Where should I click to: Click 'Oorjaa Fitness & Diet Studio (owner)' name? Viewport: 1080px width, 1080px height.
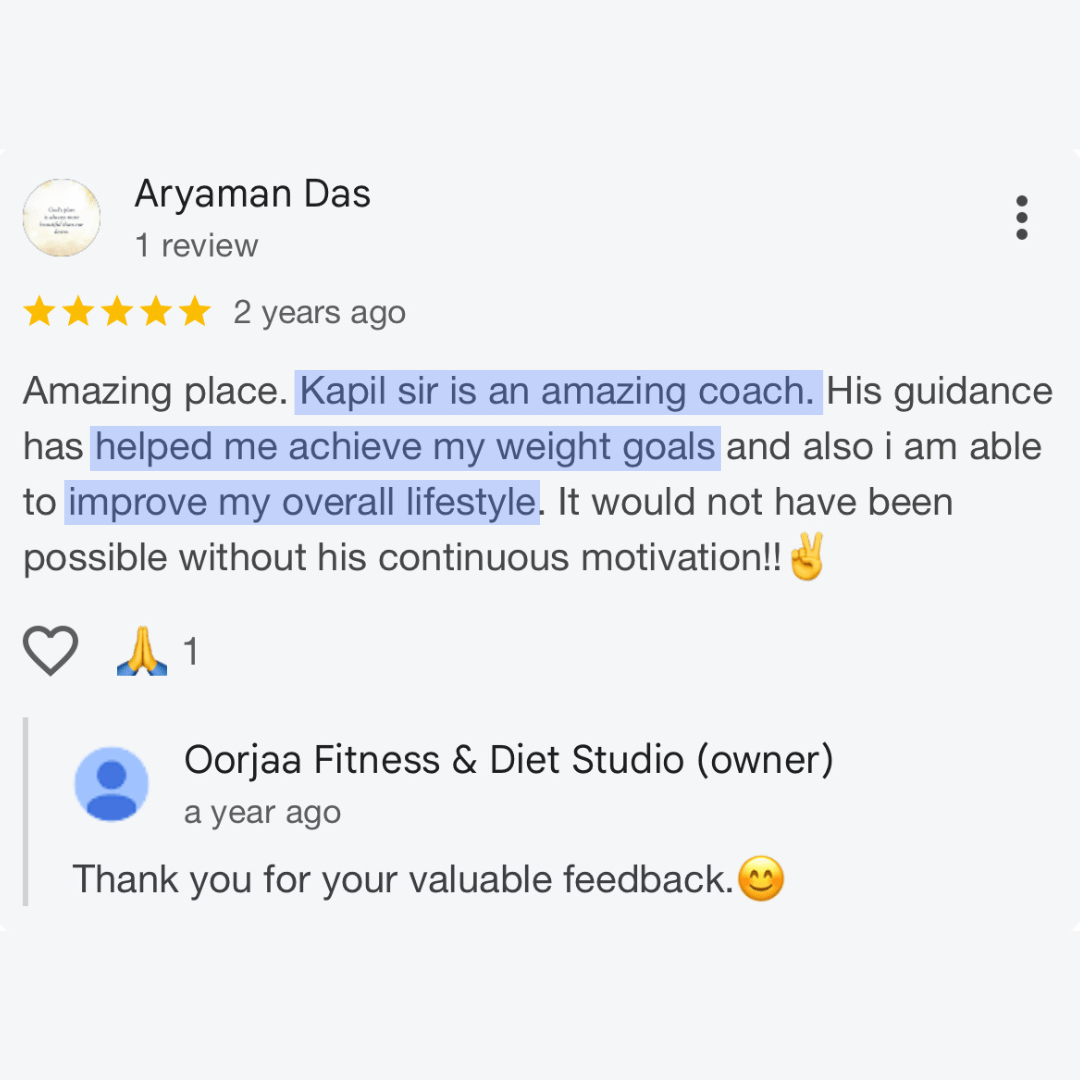tap(509, 760)
